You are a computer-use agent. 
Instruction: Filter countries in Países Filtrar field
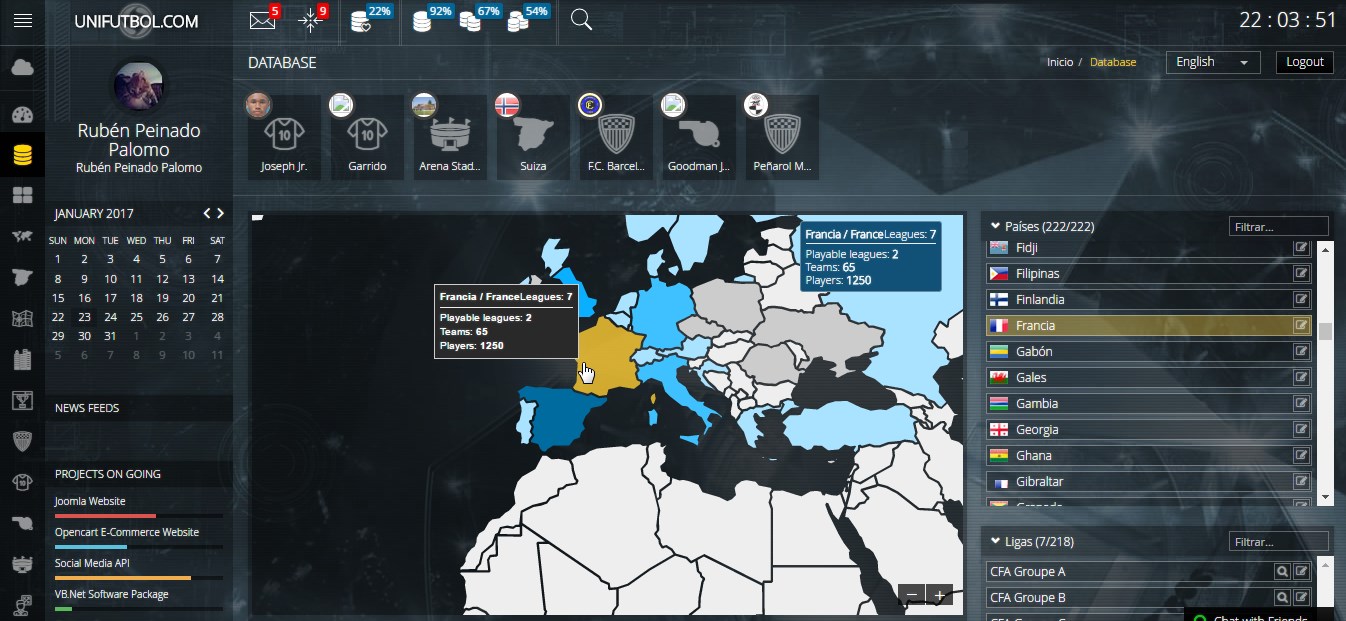pos(1279,227)
